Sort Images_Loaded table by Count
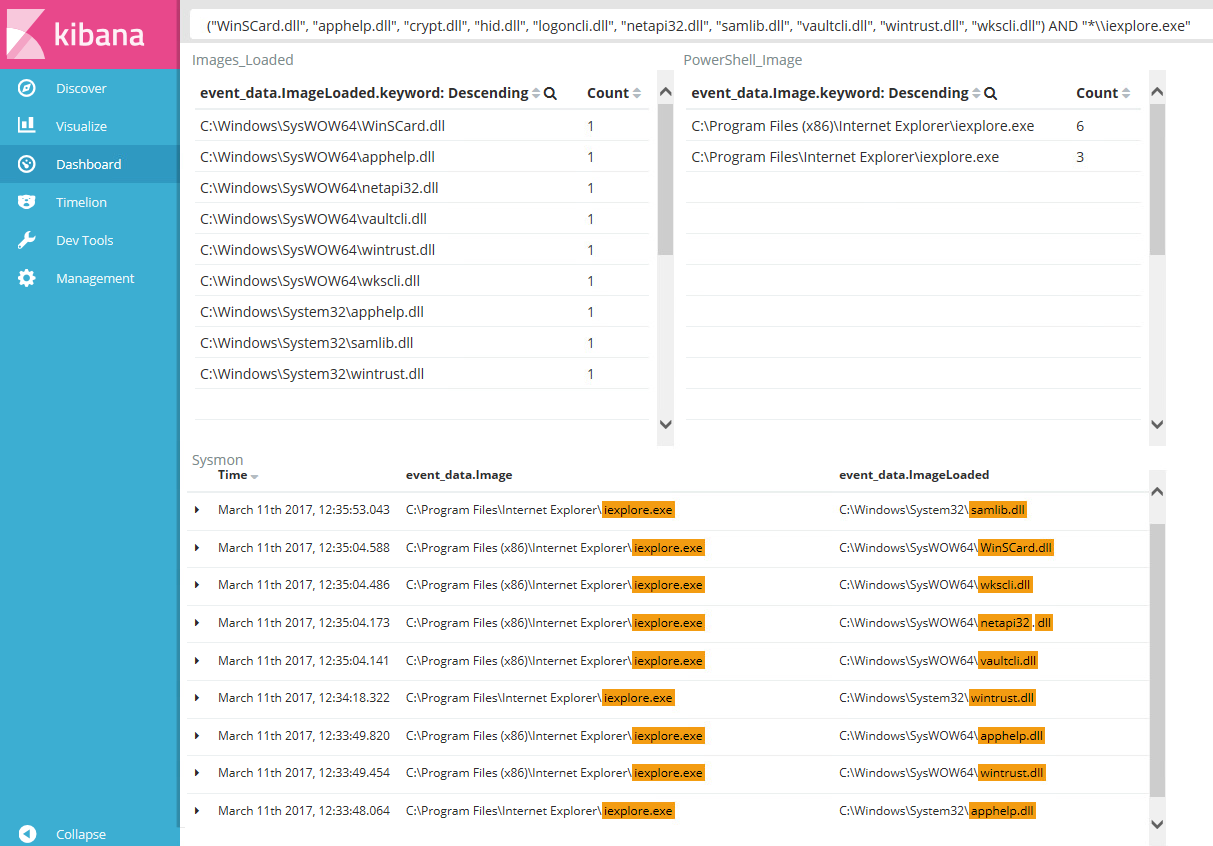This screenshot has width=1213, height=846. tap(637, 93)
